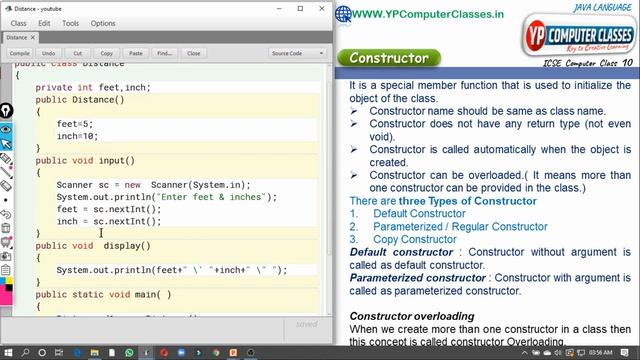Click the pen nib icon in annotation toolbar

tap(6, 111)
